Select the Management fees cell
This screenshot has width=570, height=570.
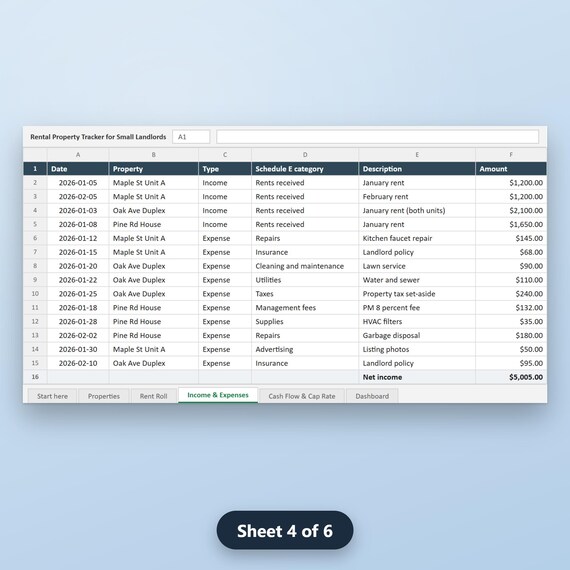tap(305, 308)
